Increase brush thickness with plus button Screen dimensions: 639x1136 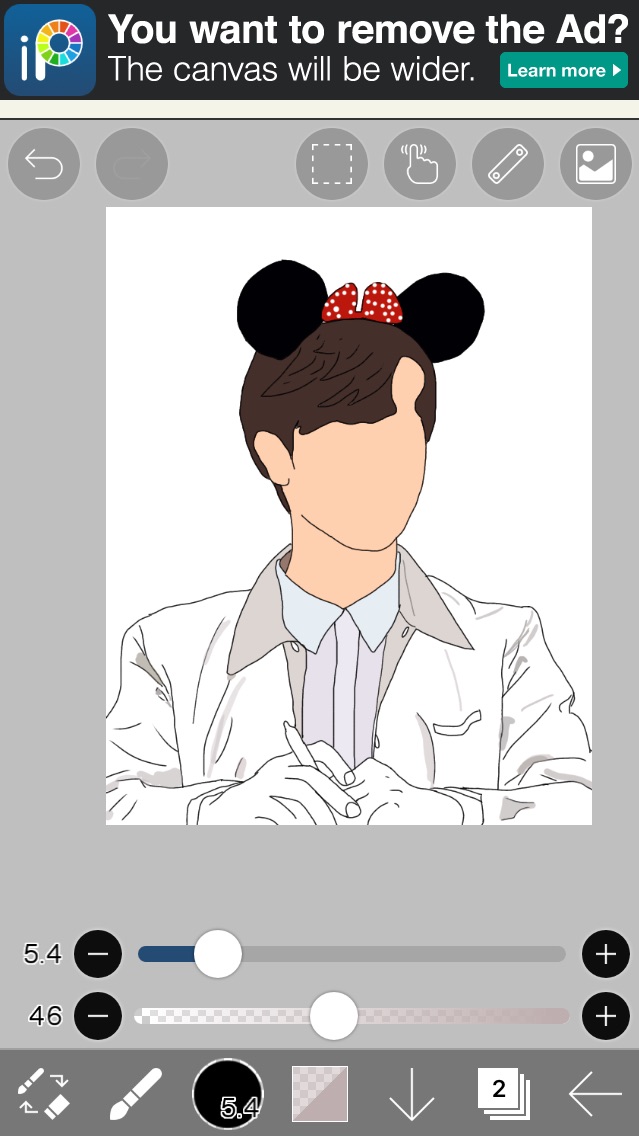click(x=606, y=954)
